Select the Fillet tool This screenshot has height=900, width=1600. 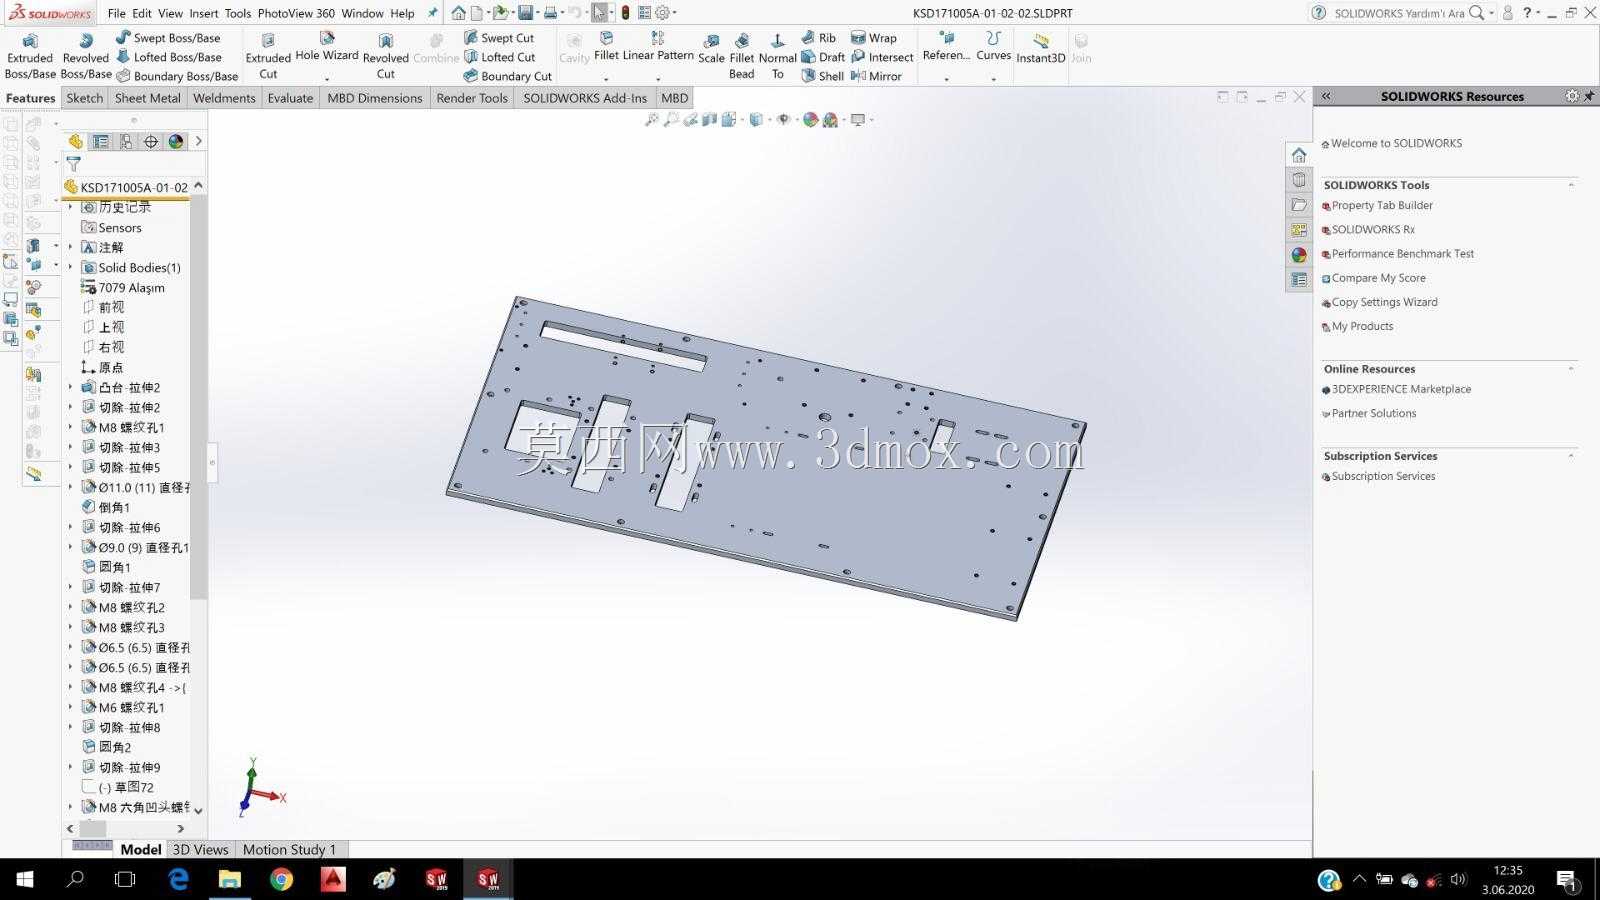pos(606,46)
